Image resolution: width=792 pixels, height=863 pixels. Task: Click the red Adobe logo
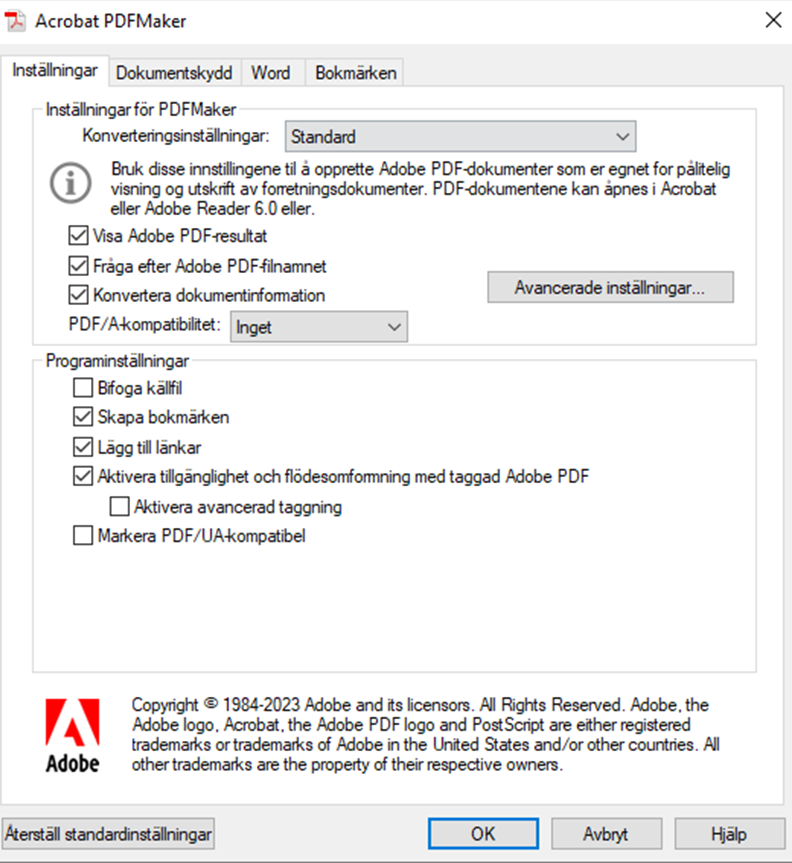(73, 735)
